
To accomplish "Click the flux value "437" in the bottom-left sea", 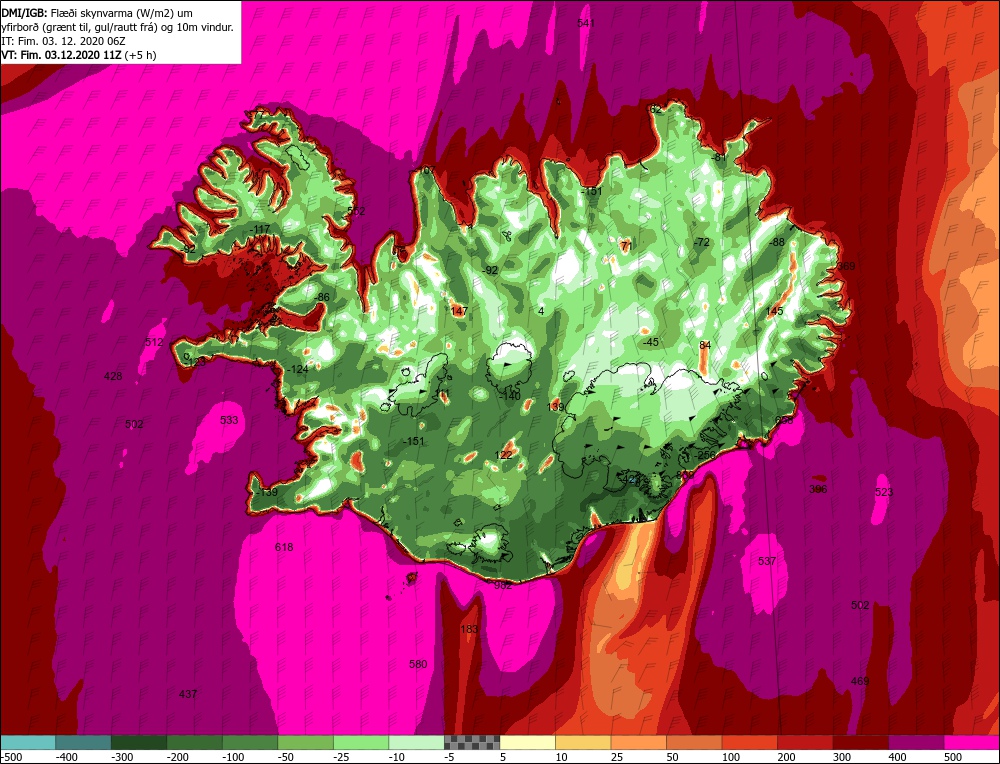I will tap(188, 694).
